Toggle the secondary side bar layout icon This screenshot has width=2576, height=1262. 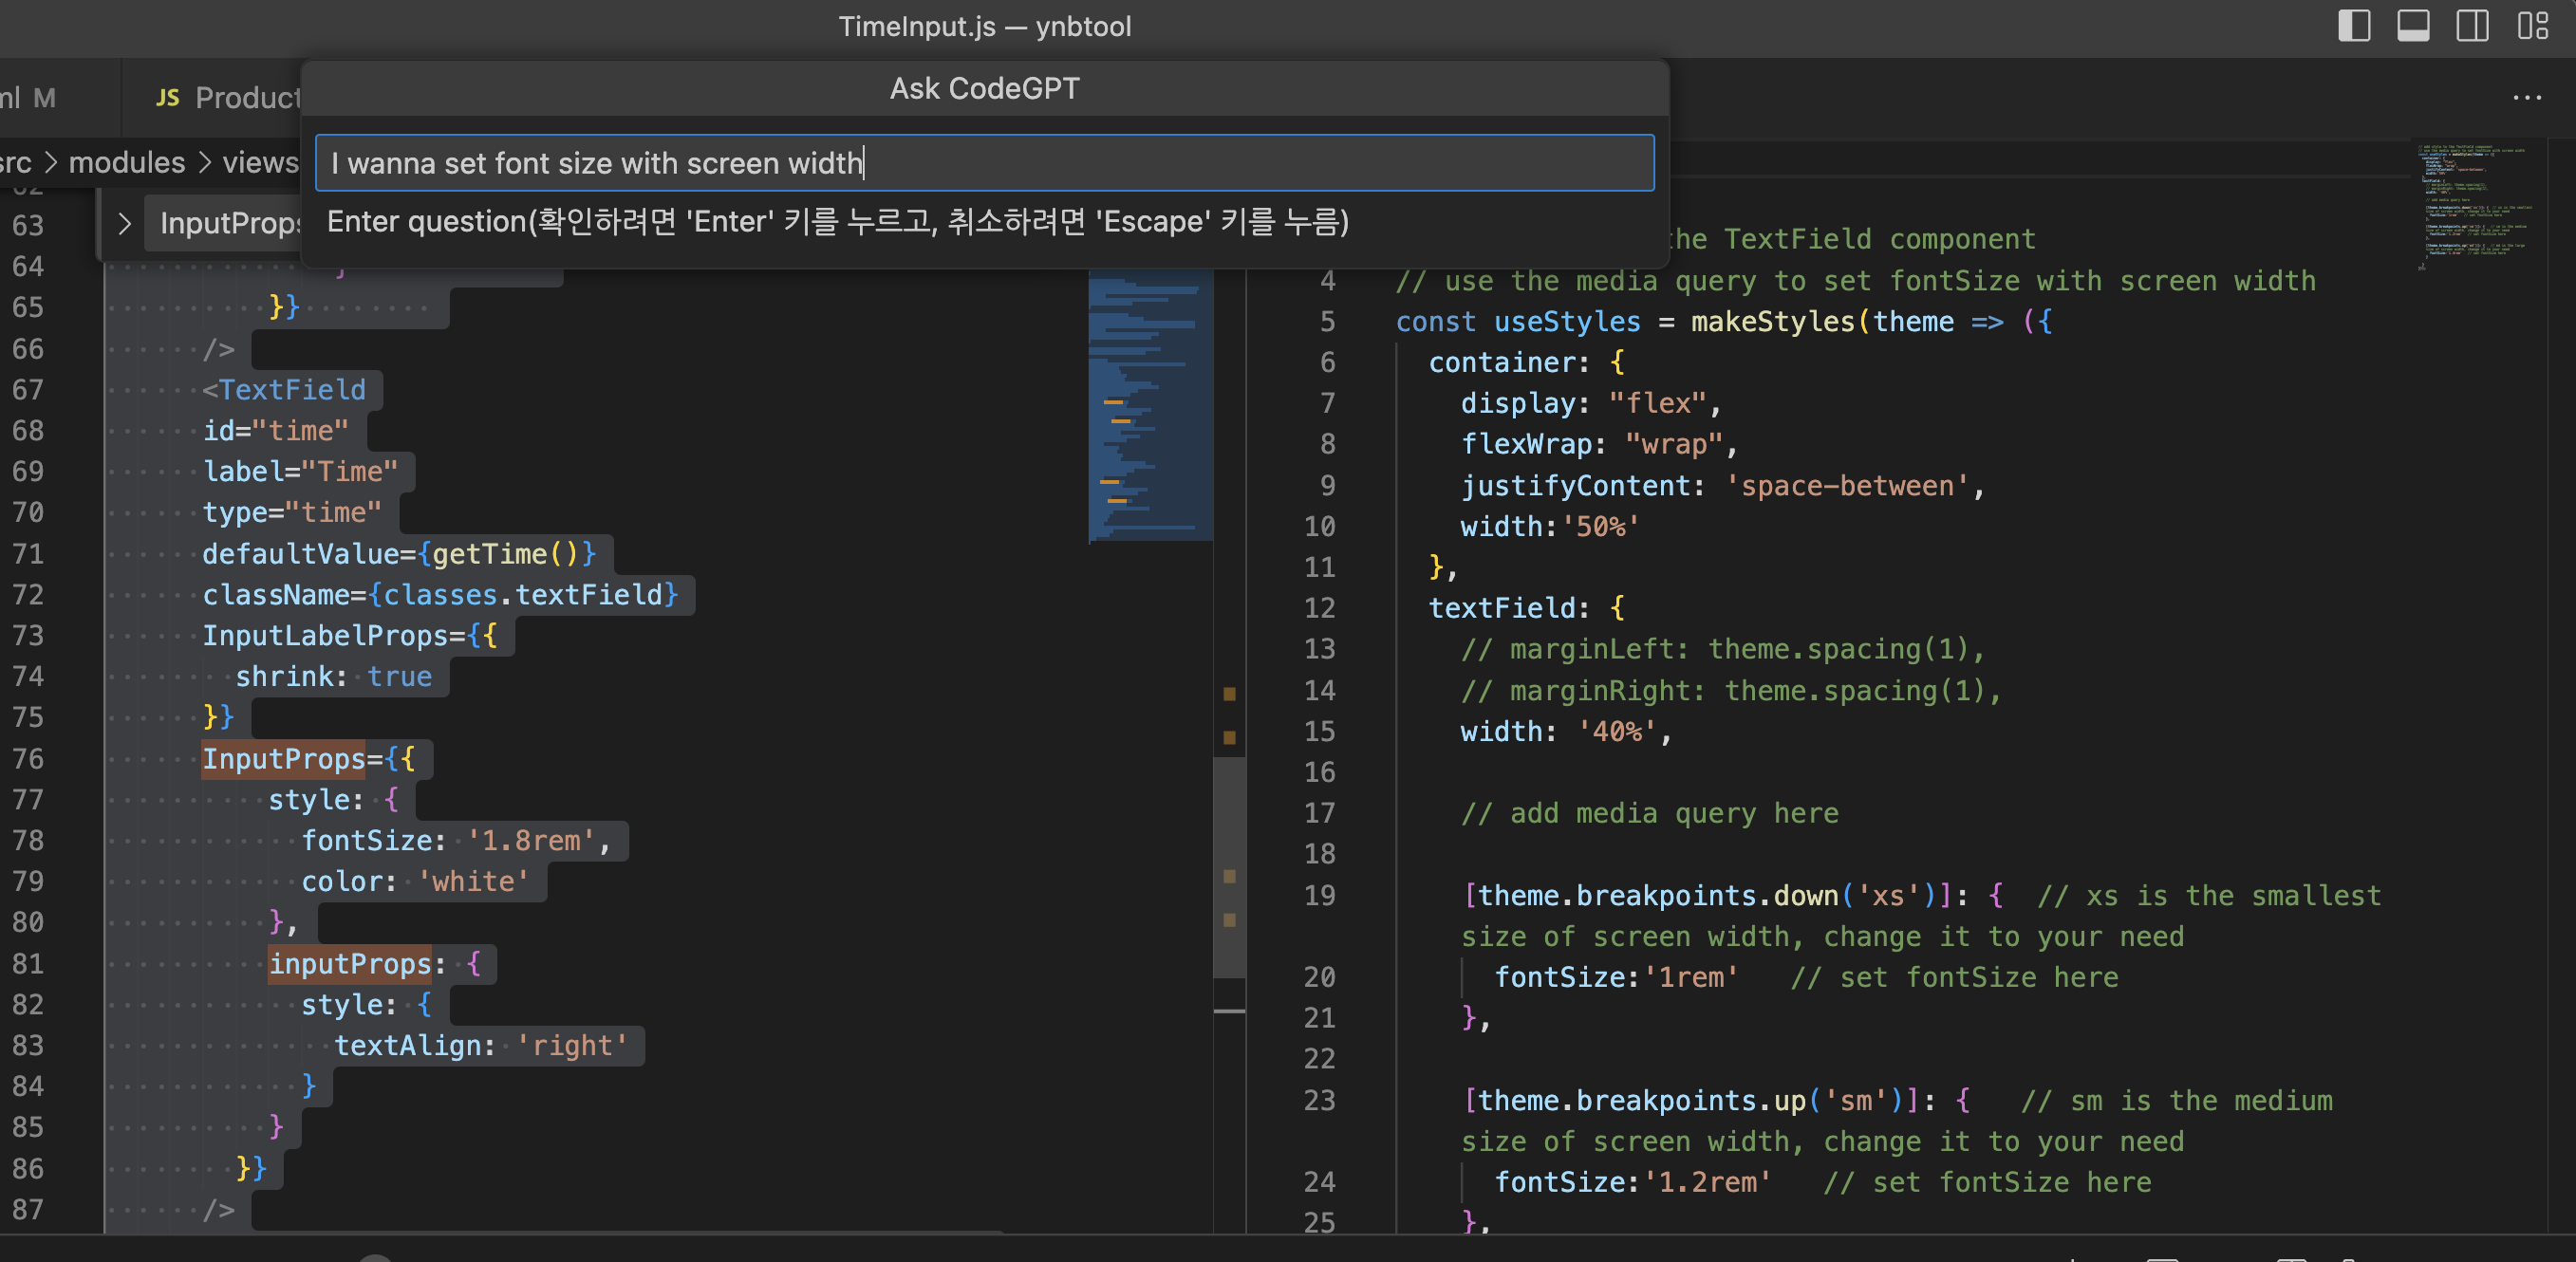pyautogui.click(x=2472, y=25)
